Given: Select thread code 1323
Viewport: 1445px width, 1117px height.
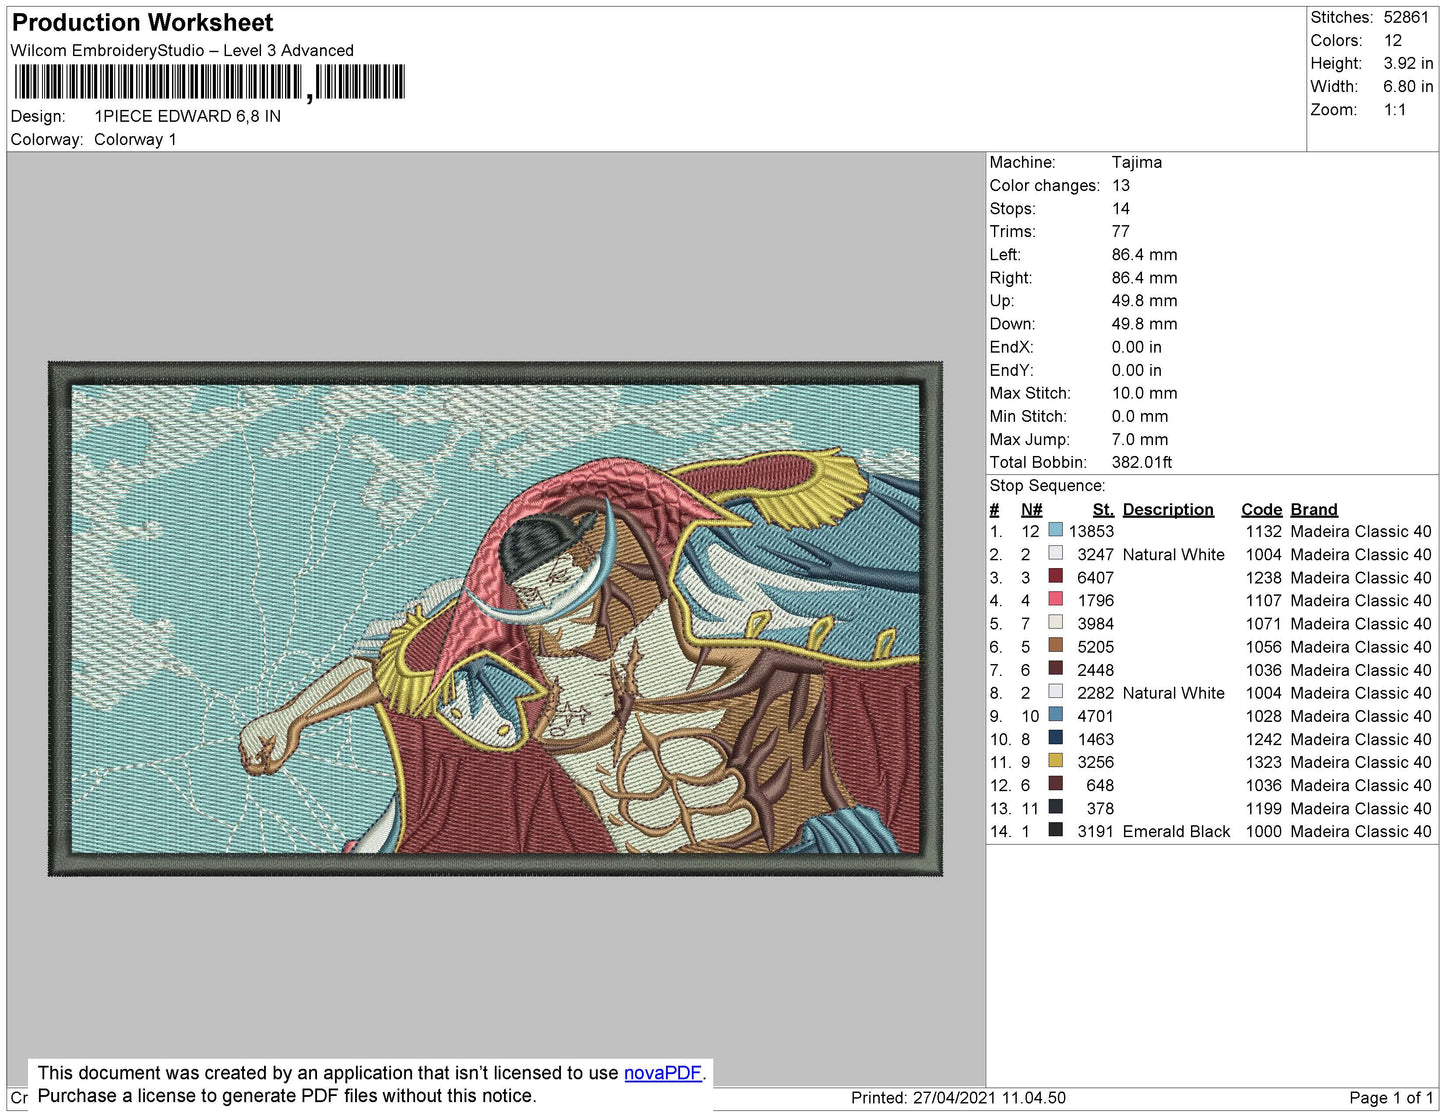Looking at the screenshot, I should point(1263,762).
